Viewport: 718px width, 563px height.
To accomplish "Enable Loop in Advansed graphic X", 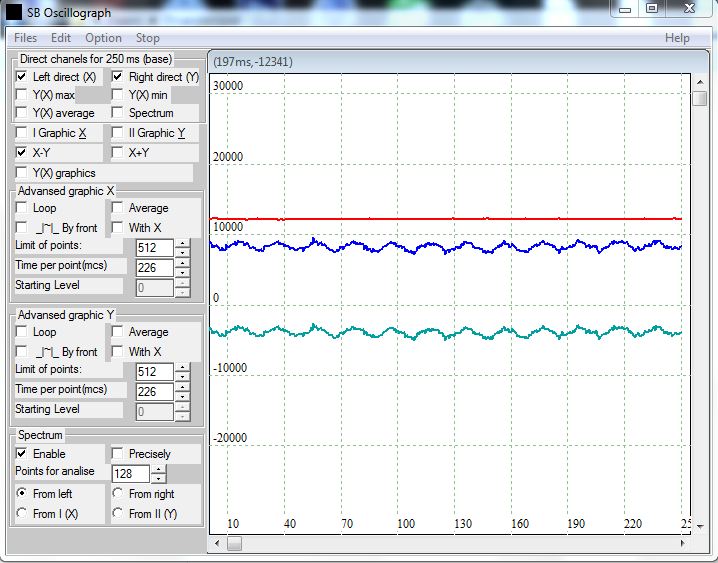I will [22, 208].
